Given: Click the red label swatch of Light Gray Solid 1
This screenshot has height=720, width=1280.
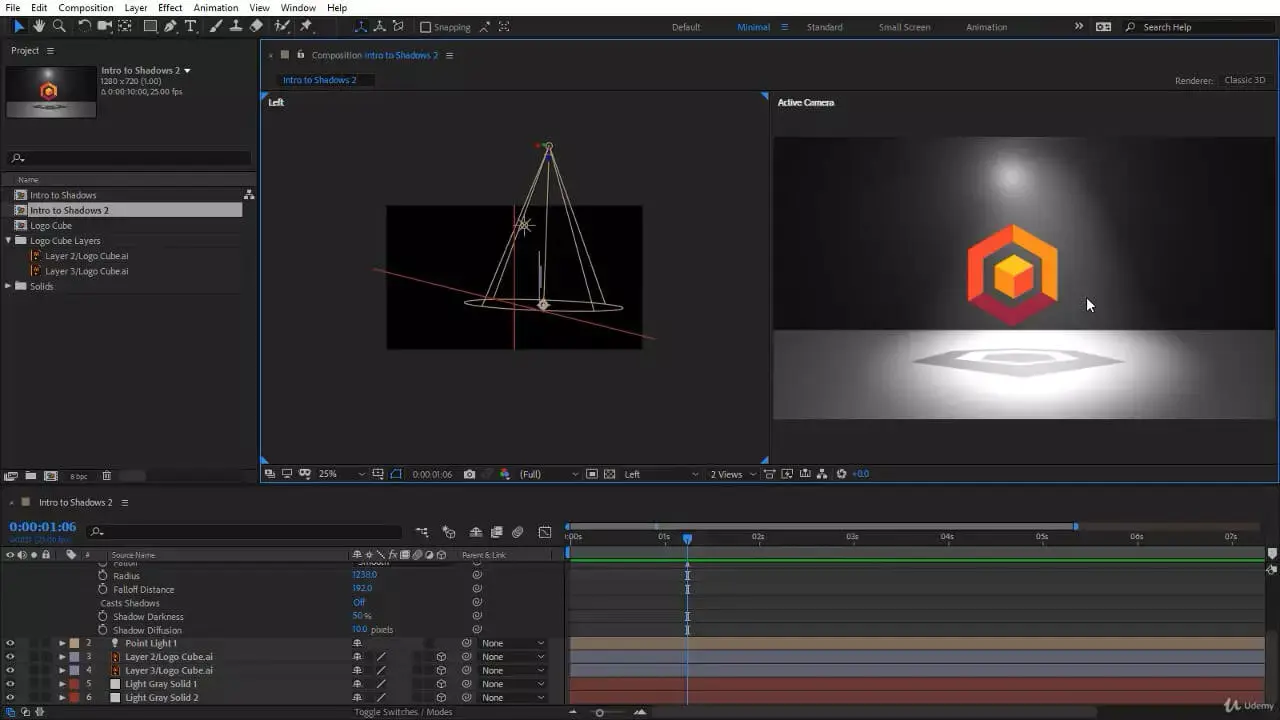Looking at the screenshot, I should point(74,684).
